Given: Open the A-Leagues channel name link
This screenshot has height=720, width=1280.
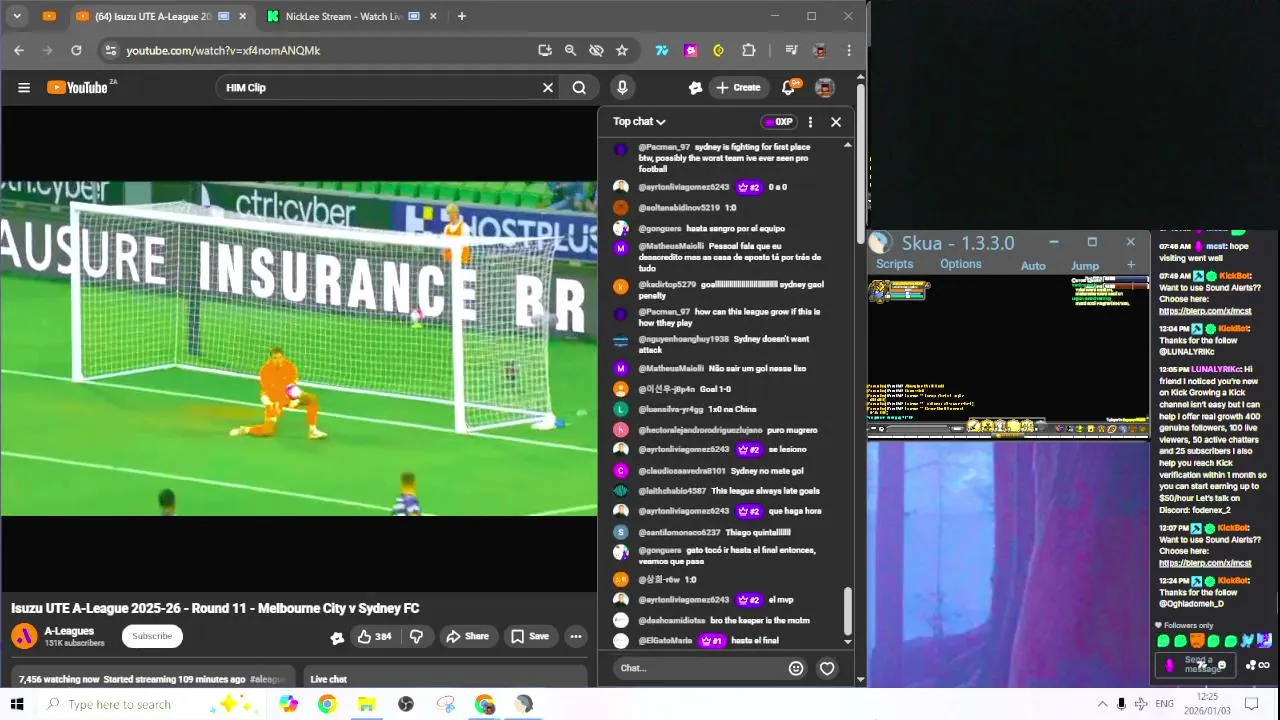Looking at the screenshot, I should 69,631.
